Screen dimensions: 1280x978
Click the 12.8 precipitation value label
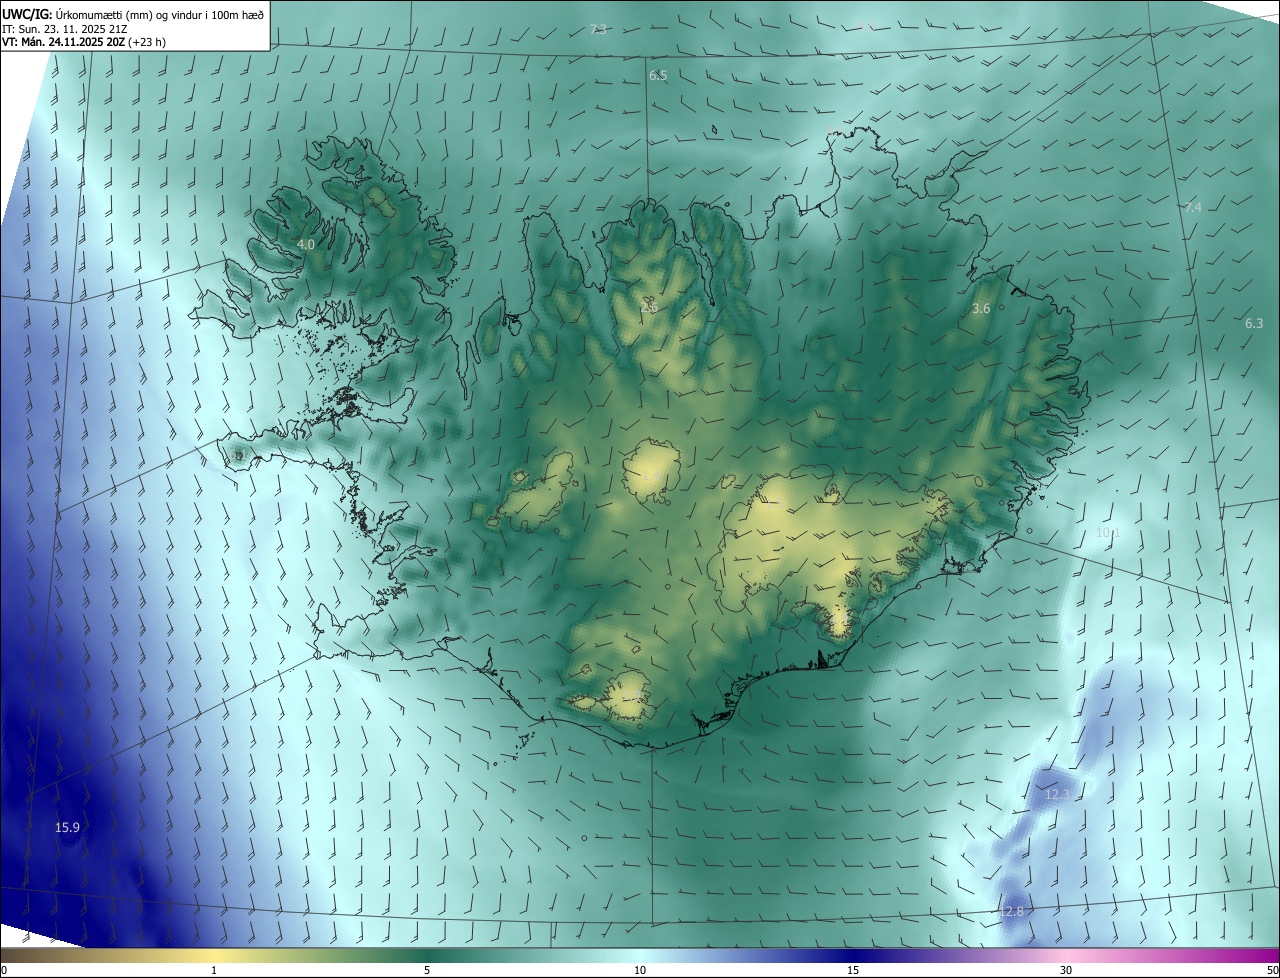pos(1012,911)
